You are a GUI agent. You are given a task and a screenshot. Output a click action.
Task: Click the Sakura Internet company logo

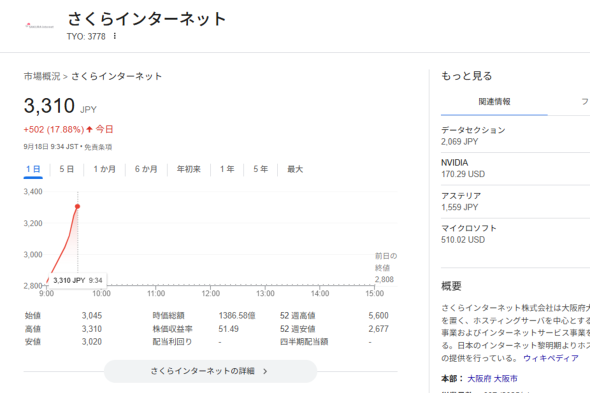tap(40, 26)
